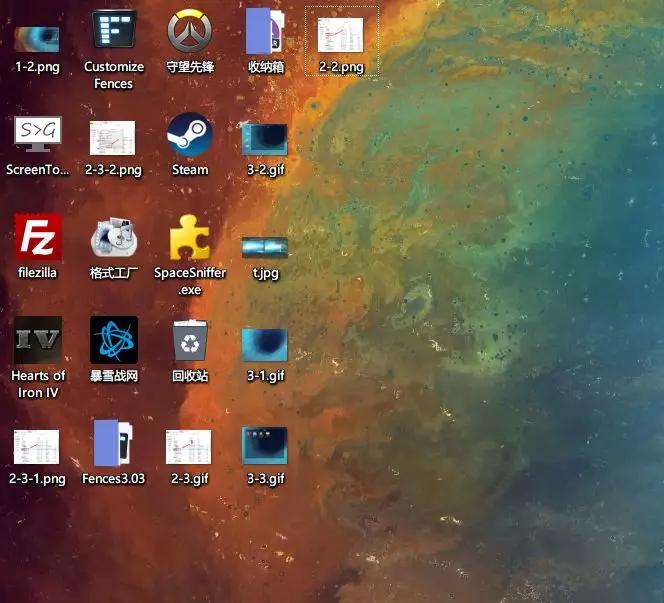Image resolution: width=664 pixels, height=603 pixels.
Task: Select the SpaceSniffer.exe puzzle icon
Action: click(189, 238)
